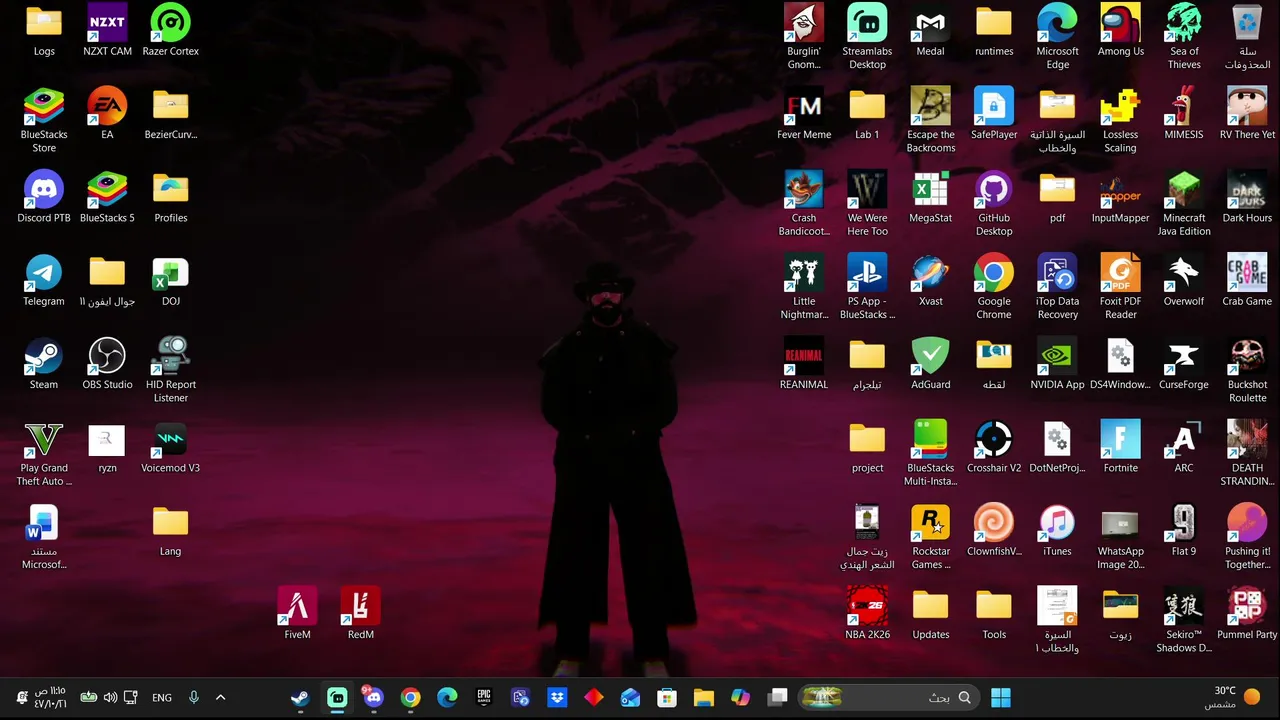The height and width of the screenshot is (720, 1280).
Task: Switch the ENG input language indicator
Action: click(x=162, y=697)
